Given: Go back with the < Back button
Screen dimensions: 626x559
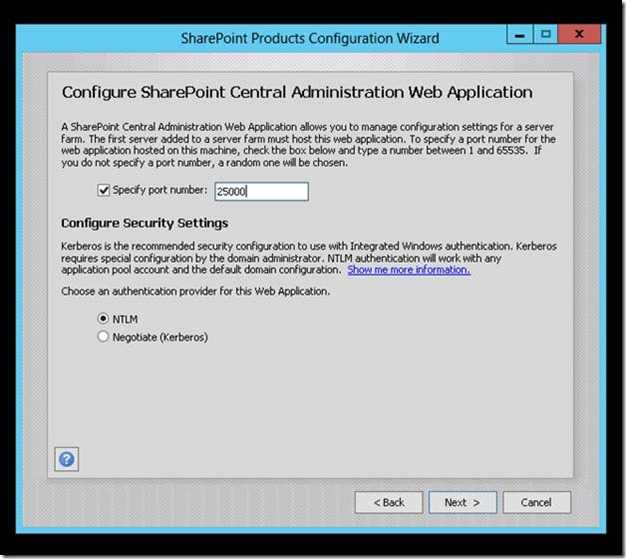Looking at the screenshot, I should tap(389, 502).
